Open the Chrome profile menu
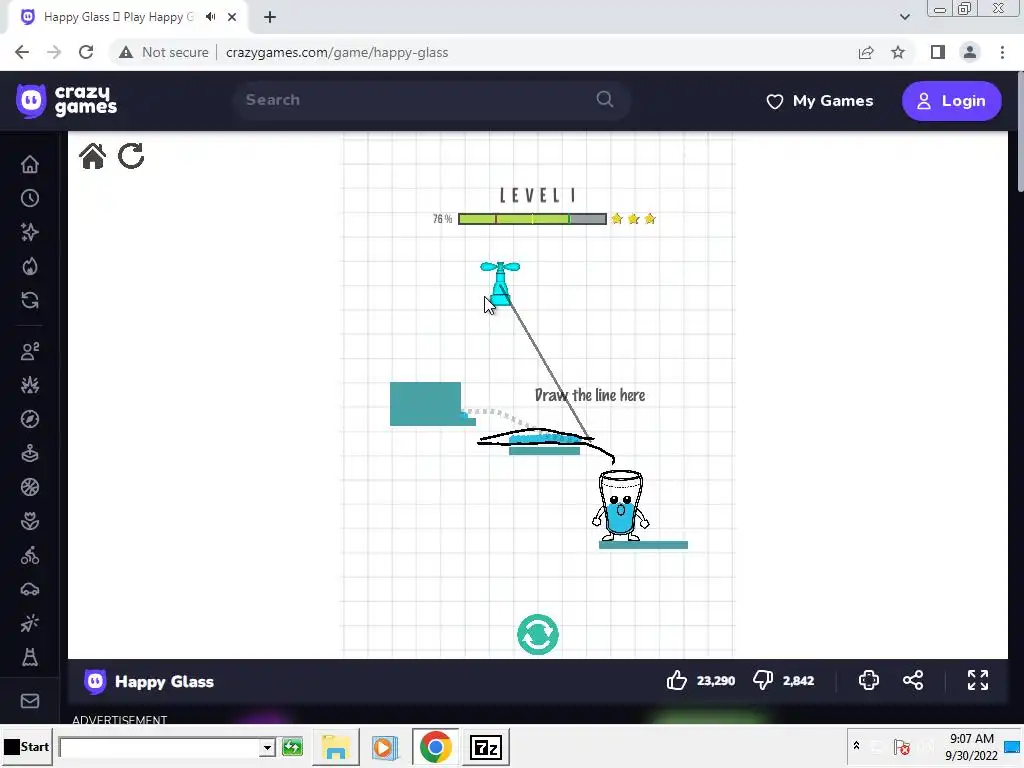The height and width of the screenshot is (768, 1024). 970,52
